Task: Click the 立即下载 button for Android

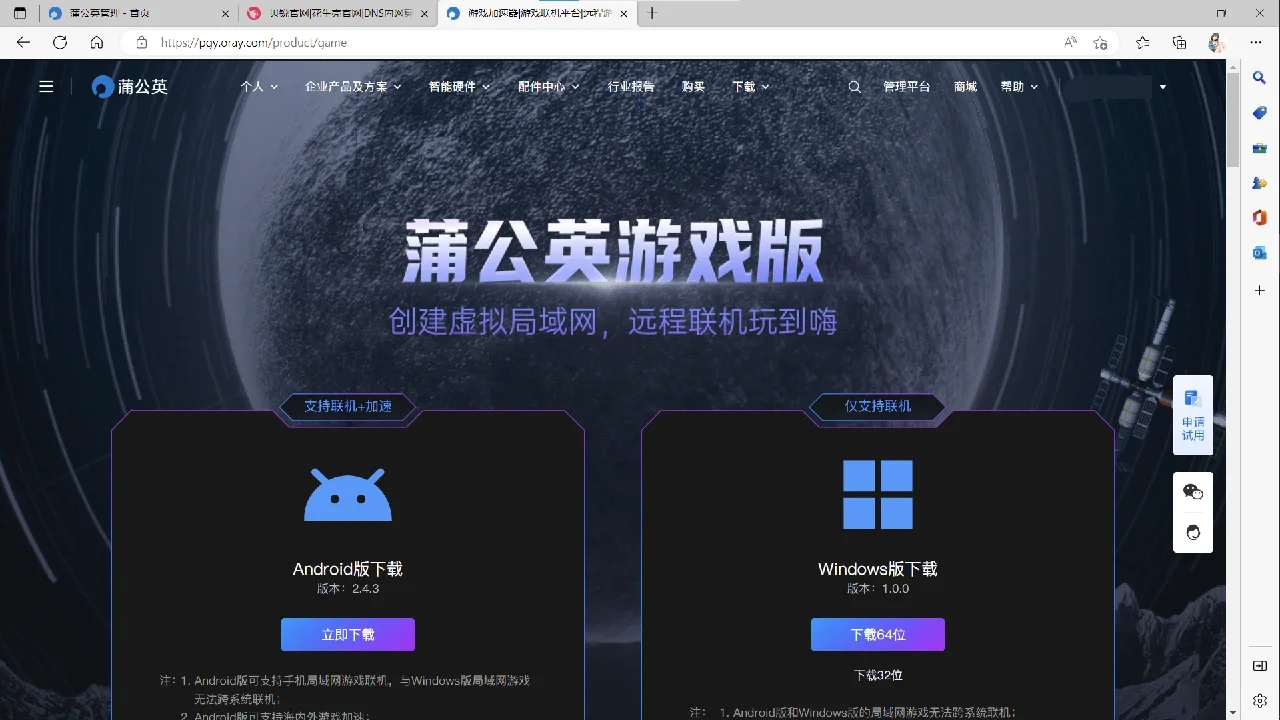Action: [347, 633]
